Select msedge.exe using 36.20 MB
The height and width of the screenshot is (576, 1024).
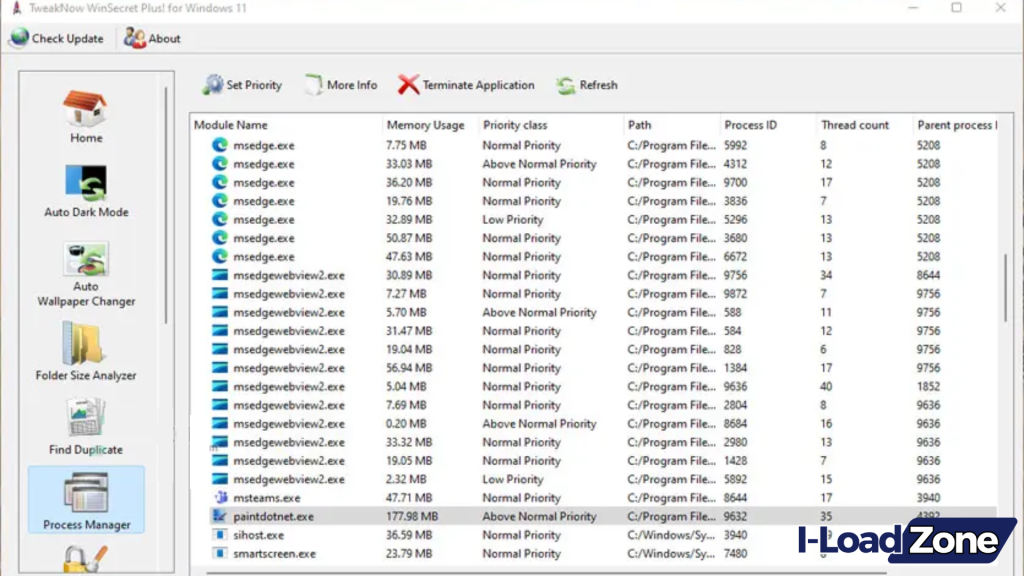tap(603, 182)
